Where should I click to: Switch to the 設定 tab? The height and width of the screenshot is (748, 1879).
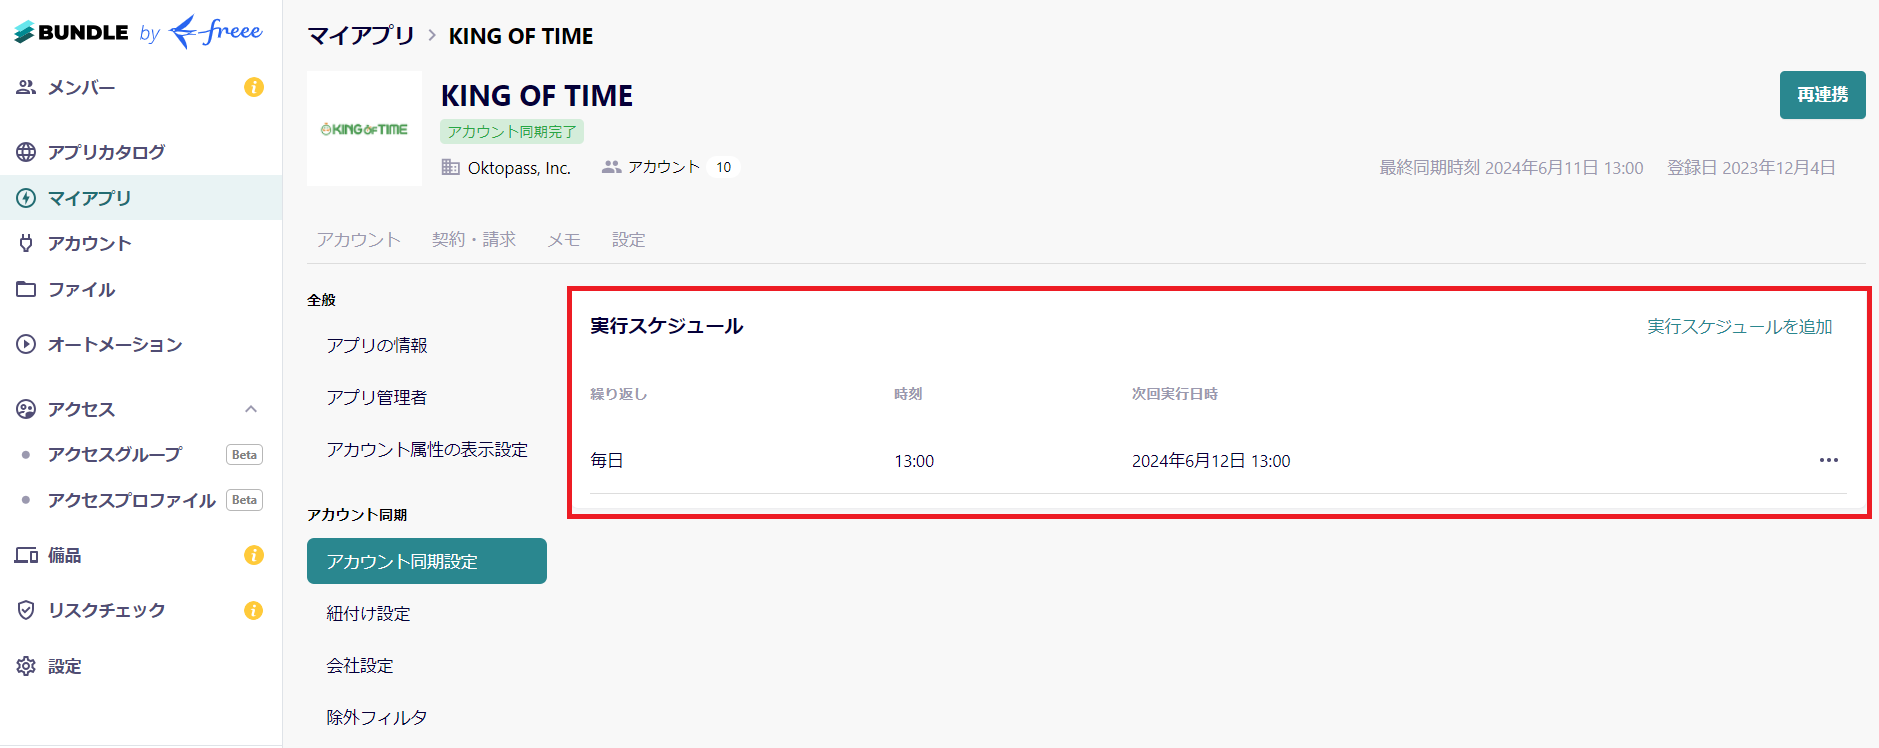point(629,240)
